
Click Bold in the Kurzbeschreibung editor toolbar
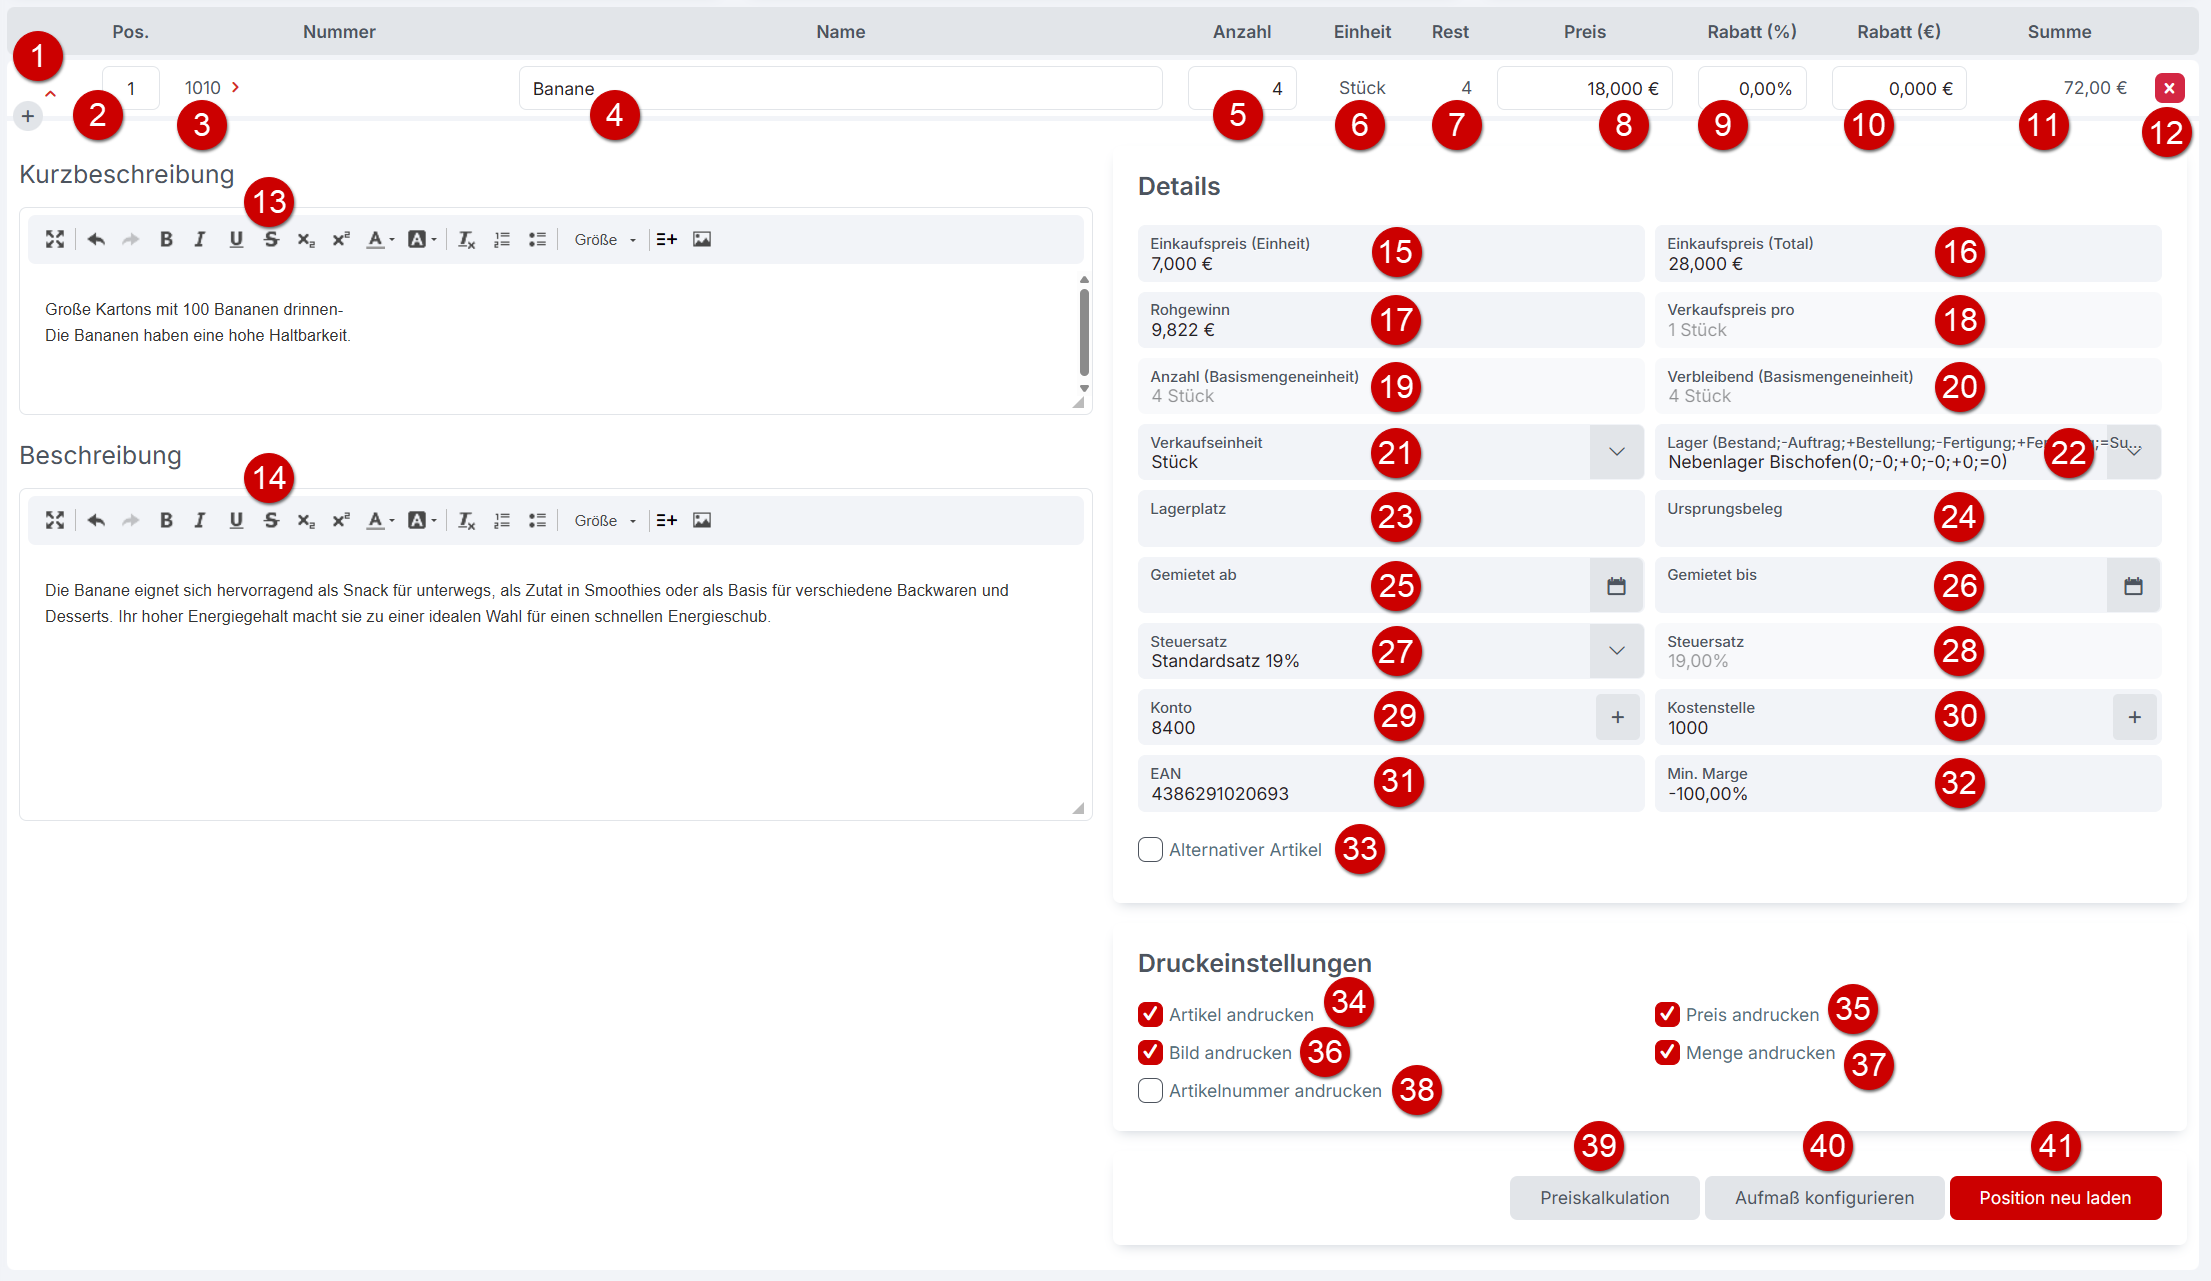(x=166, y=239)
